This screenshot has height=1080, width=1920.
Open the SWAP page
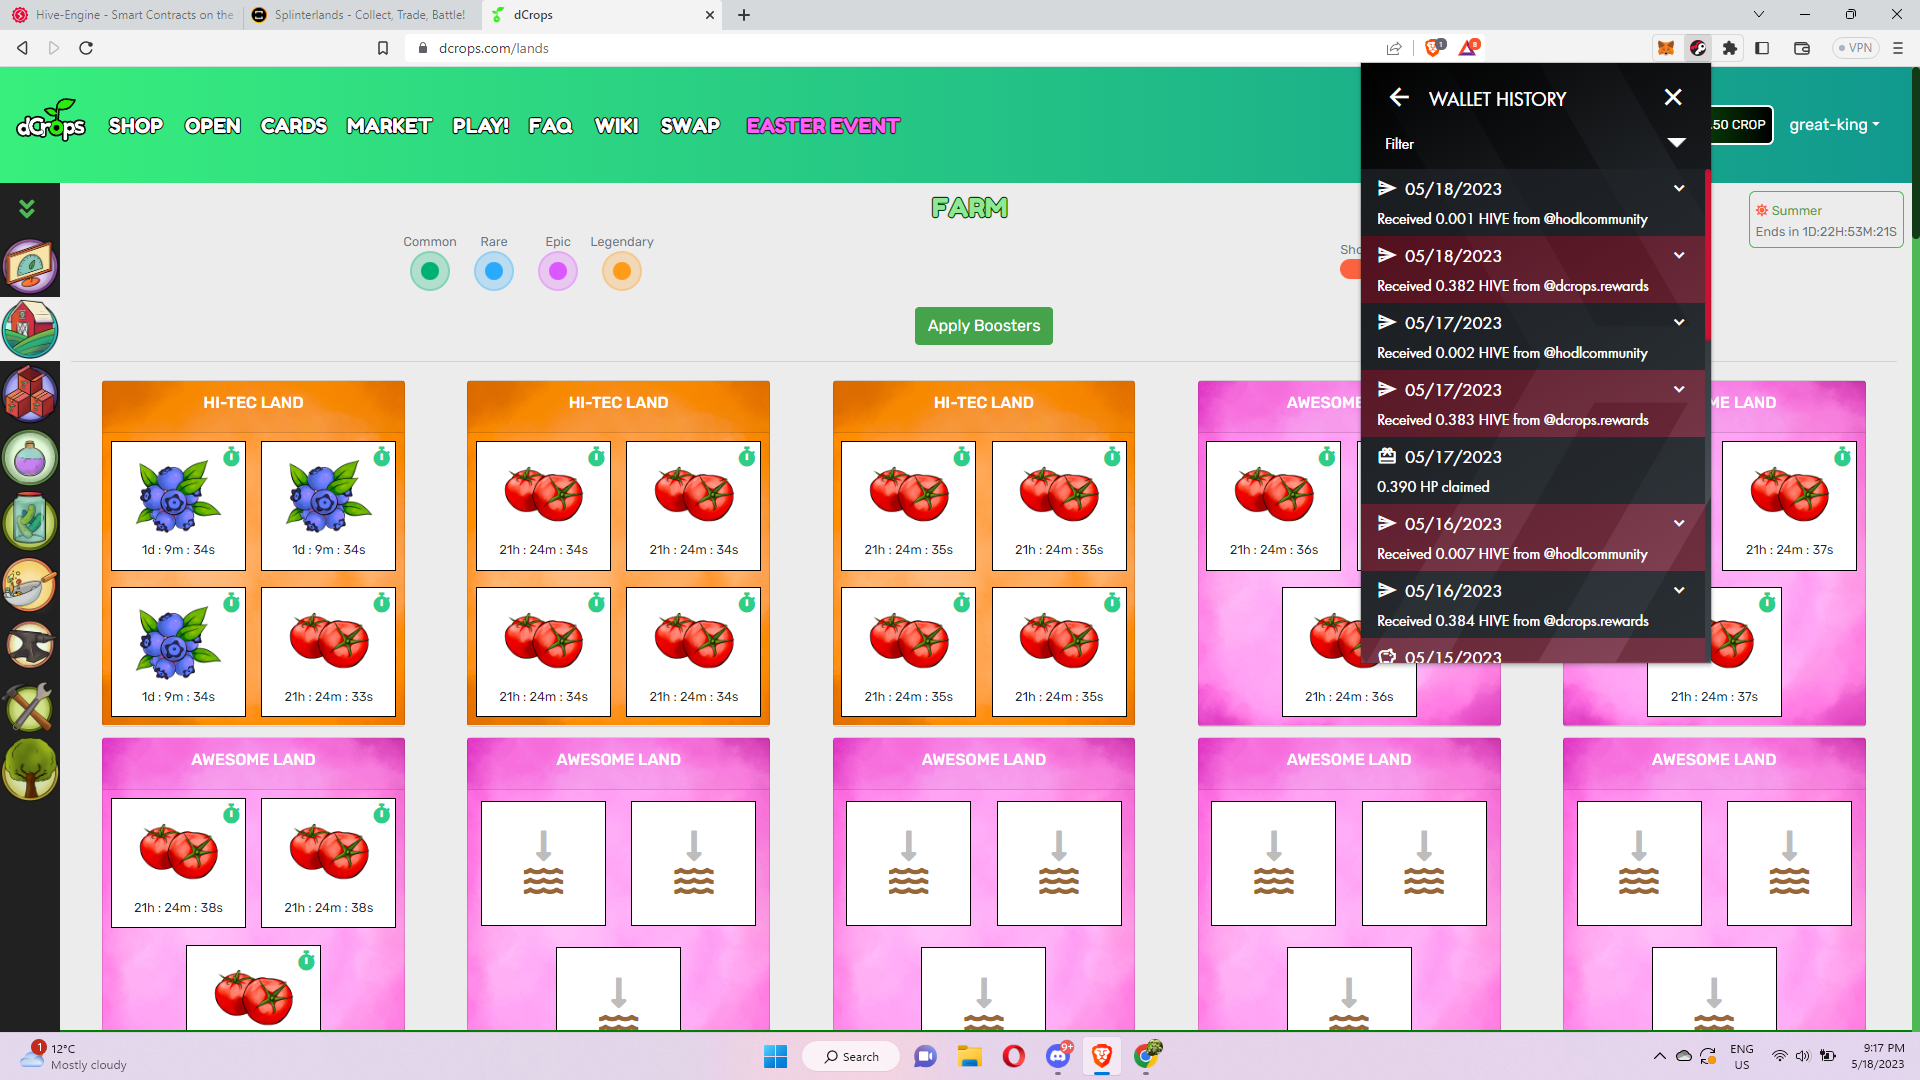[690, 126]
